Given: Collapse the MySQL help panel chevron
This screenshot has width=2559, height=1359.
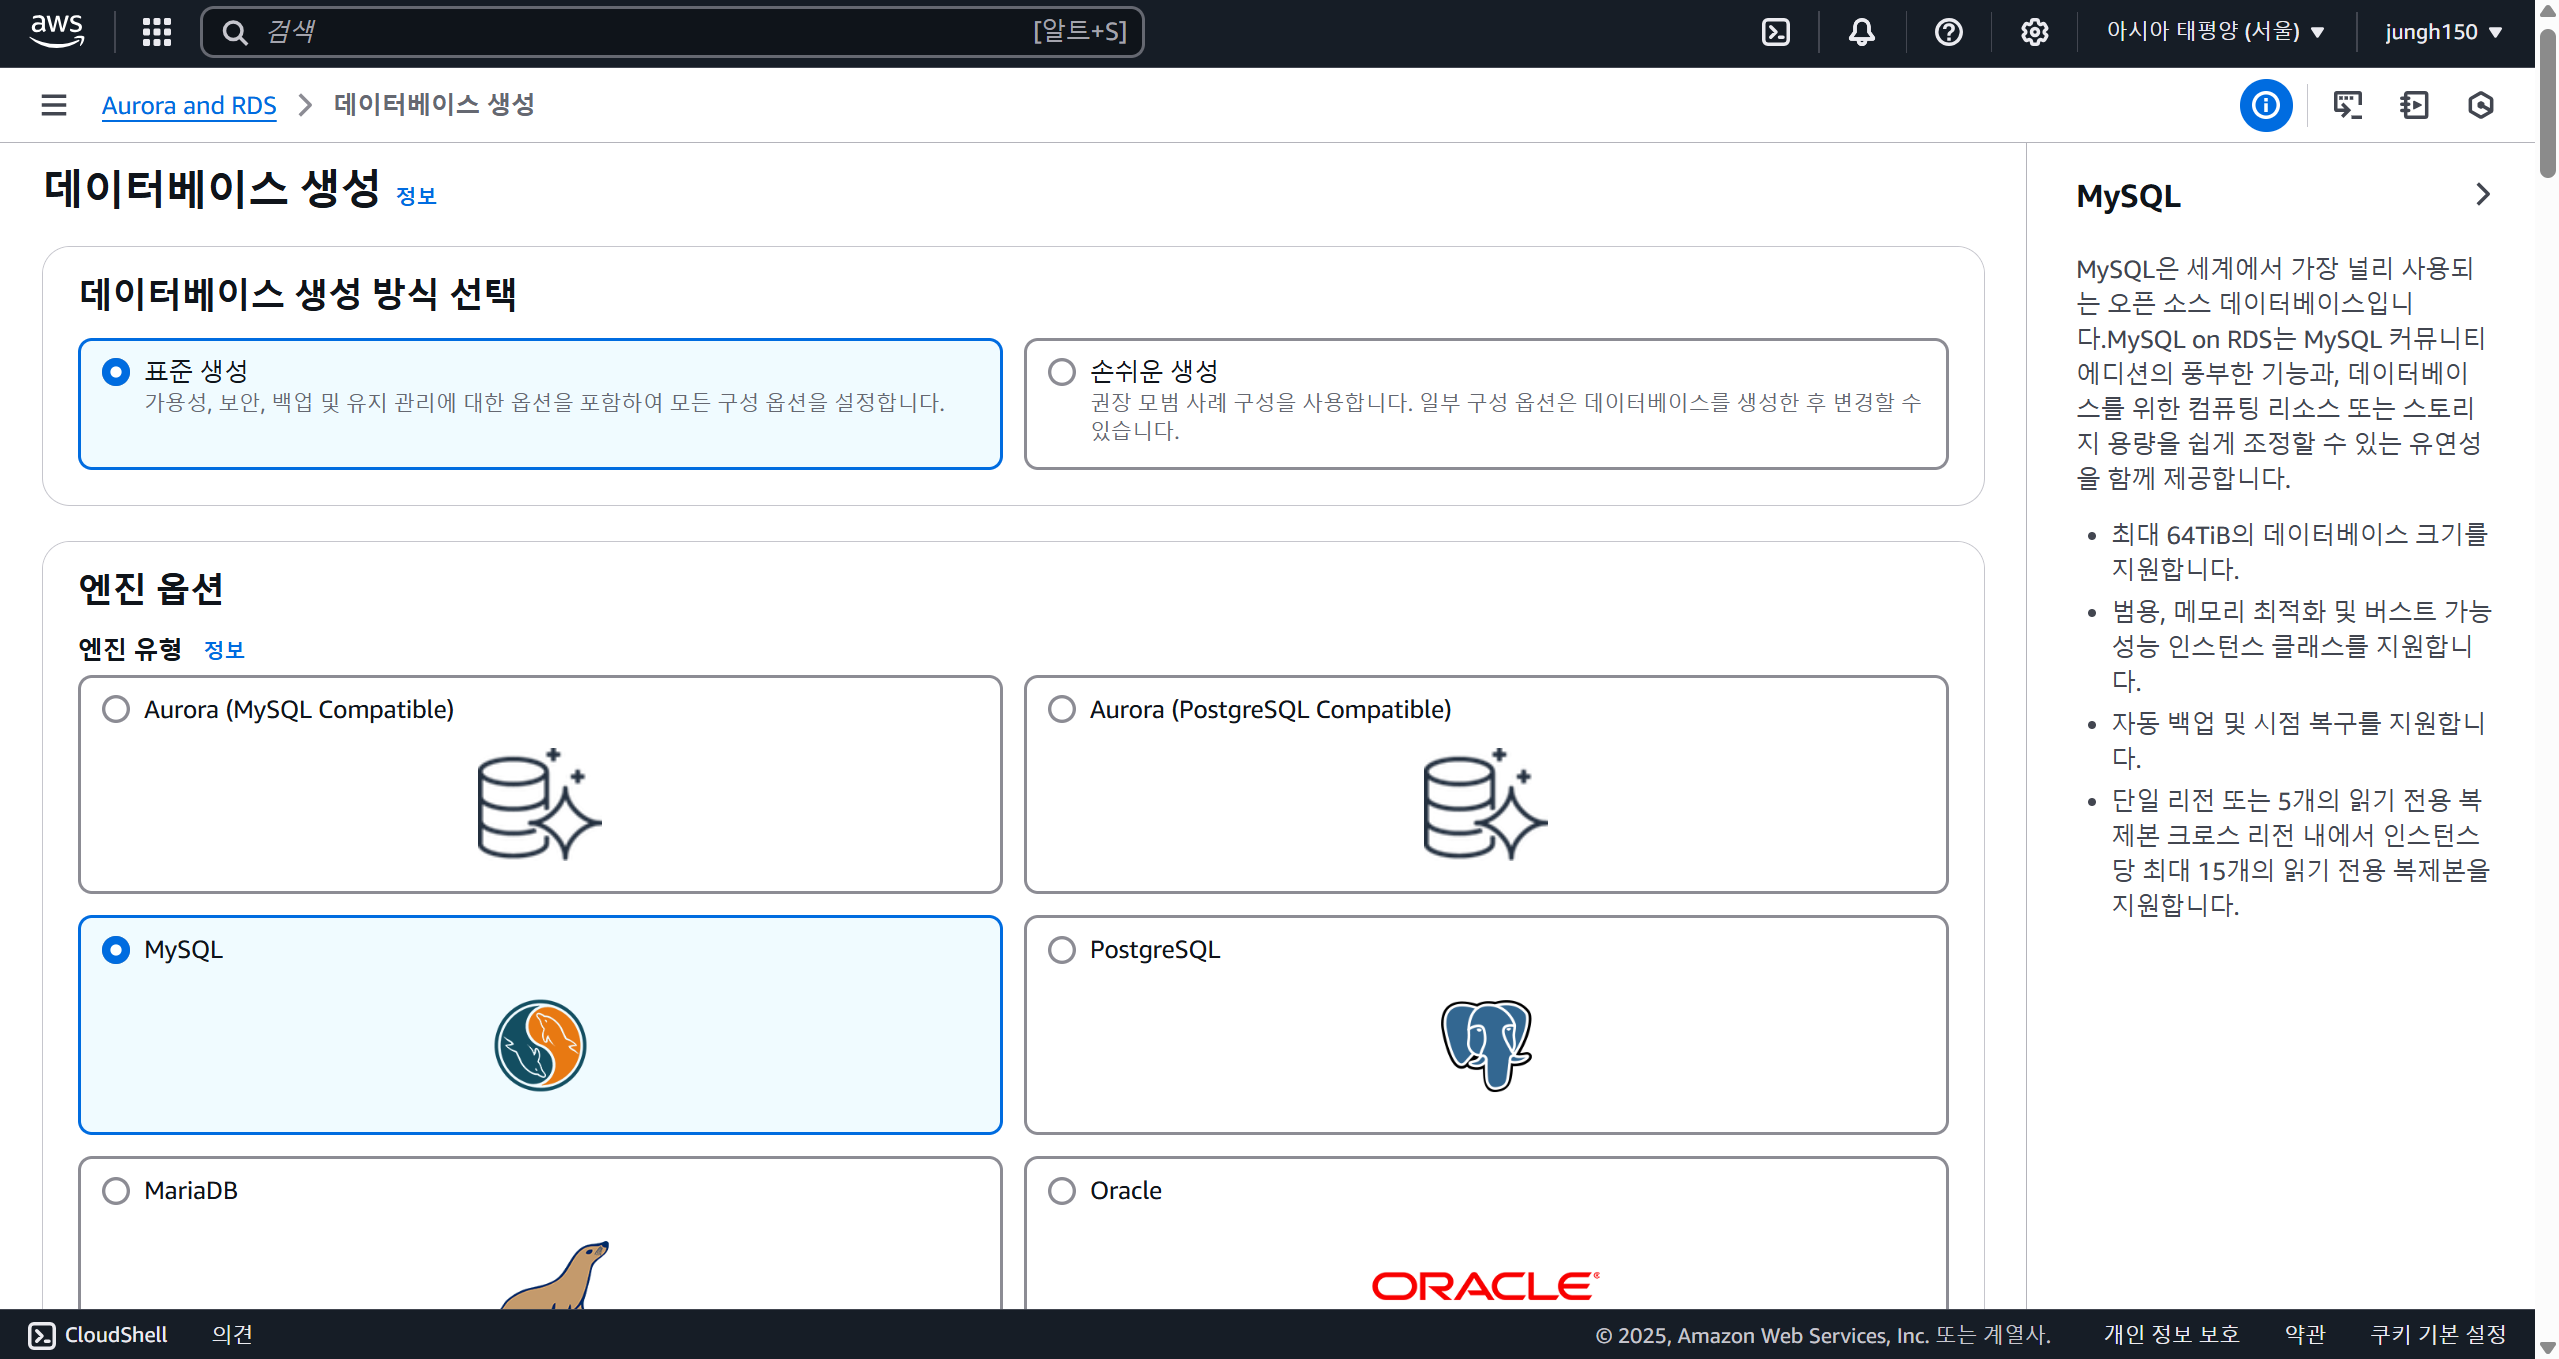Looking at the screenshot, I should 2483,194.
